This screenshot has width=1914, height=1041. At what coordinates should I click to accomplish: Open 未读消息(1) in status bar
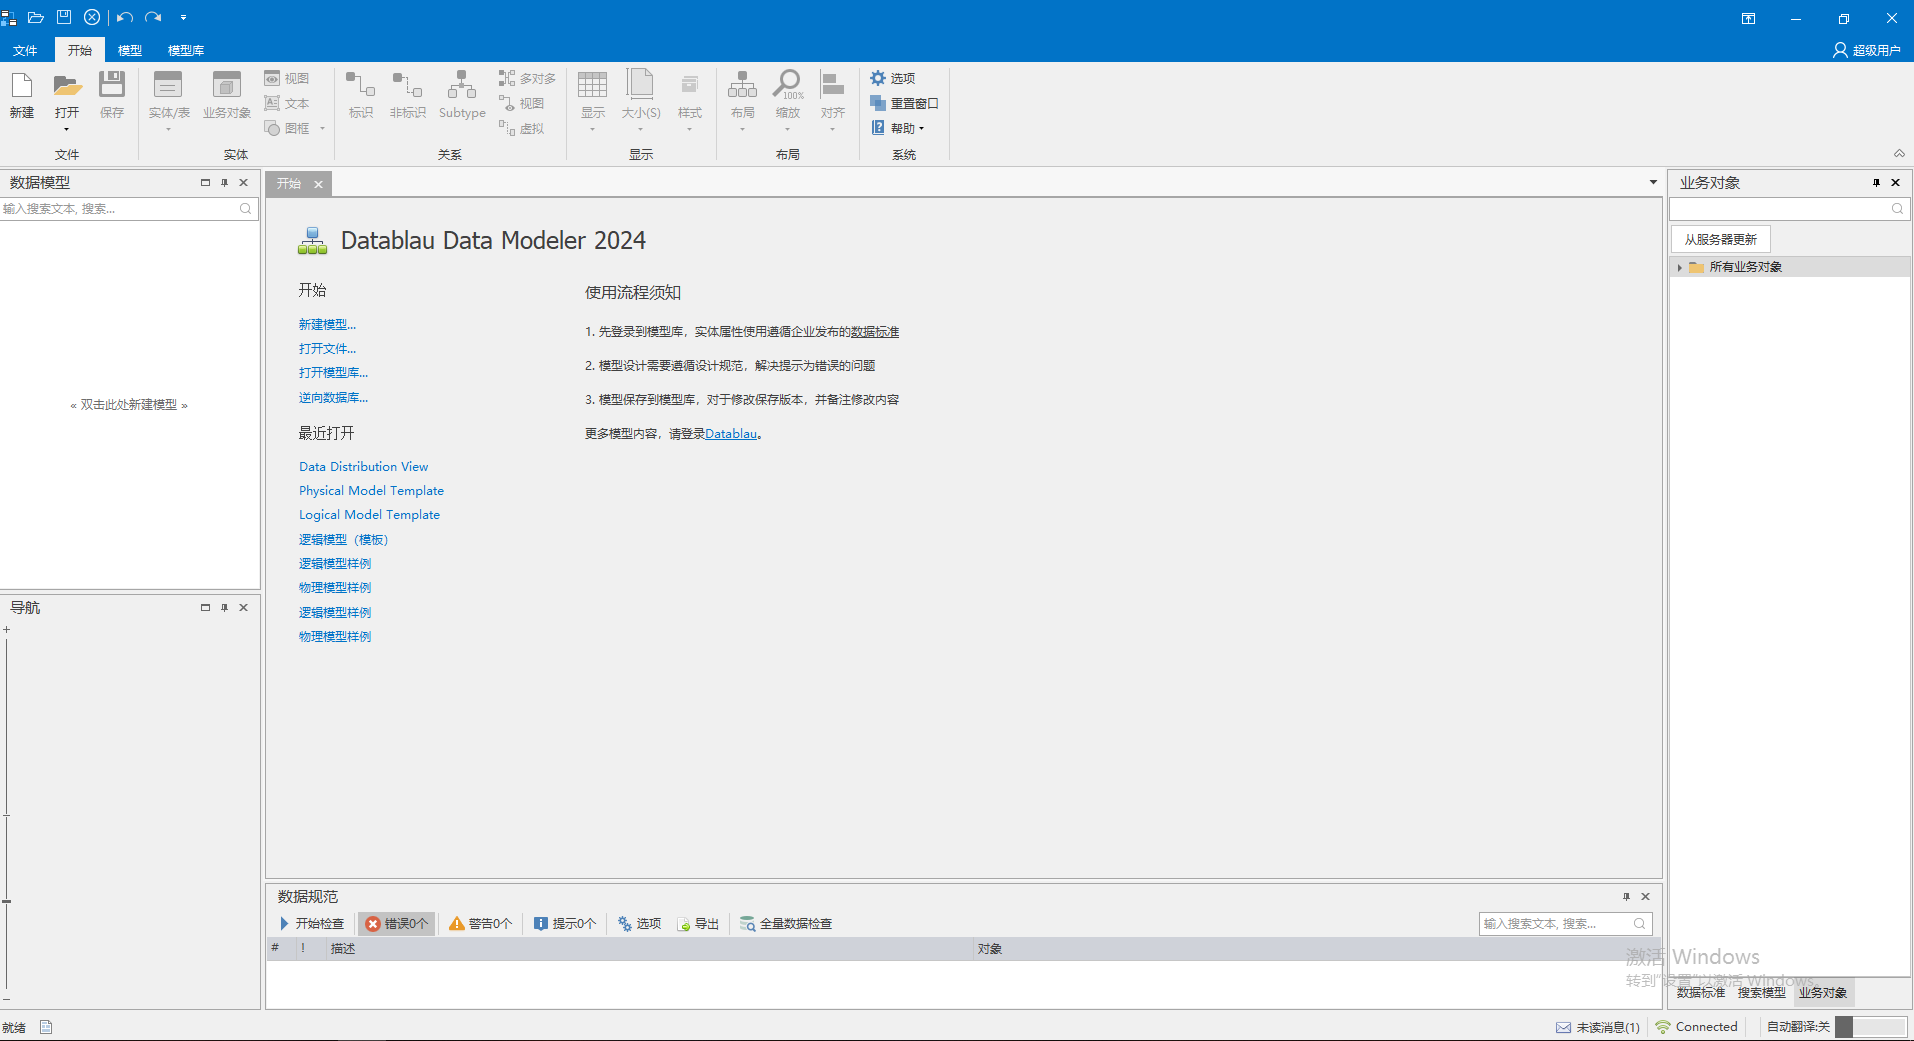point(1598,1027)
